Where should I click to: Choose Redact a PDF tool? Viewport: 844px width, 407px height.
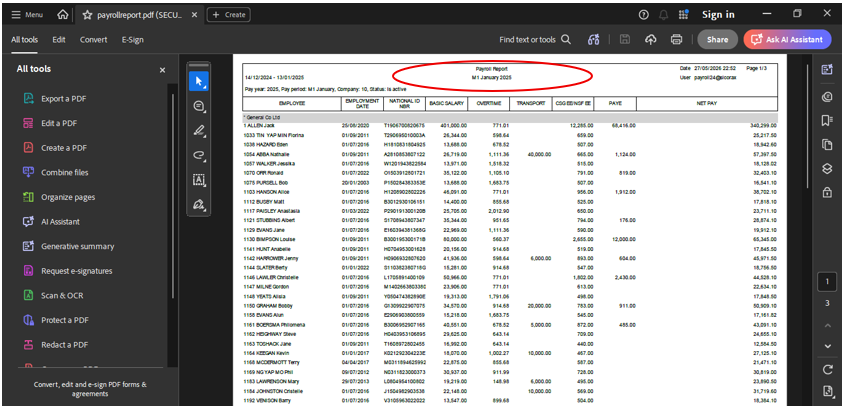point(64,345)
